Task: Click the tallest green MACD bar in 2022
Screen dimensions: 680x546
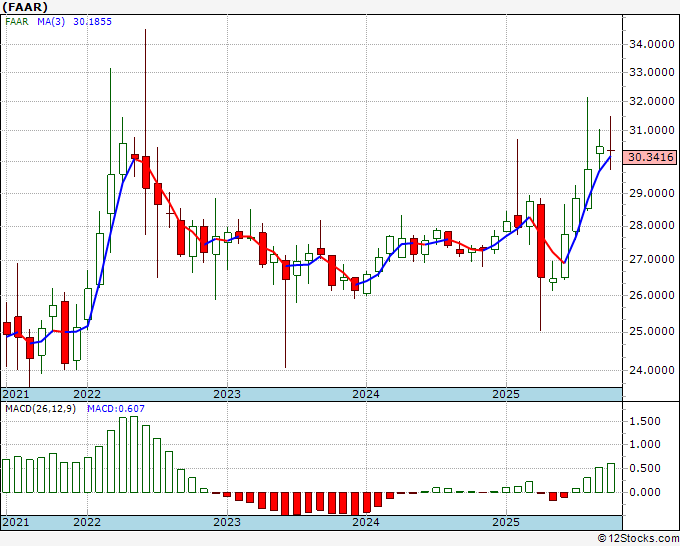Action: (x=134, y=454)
